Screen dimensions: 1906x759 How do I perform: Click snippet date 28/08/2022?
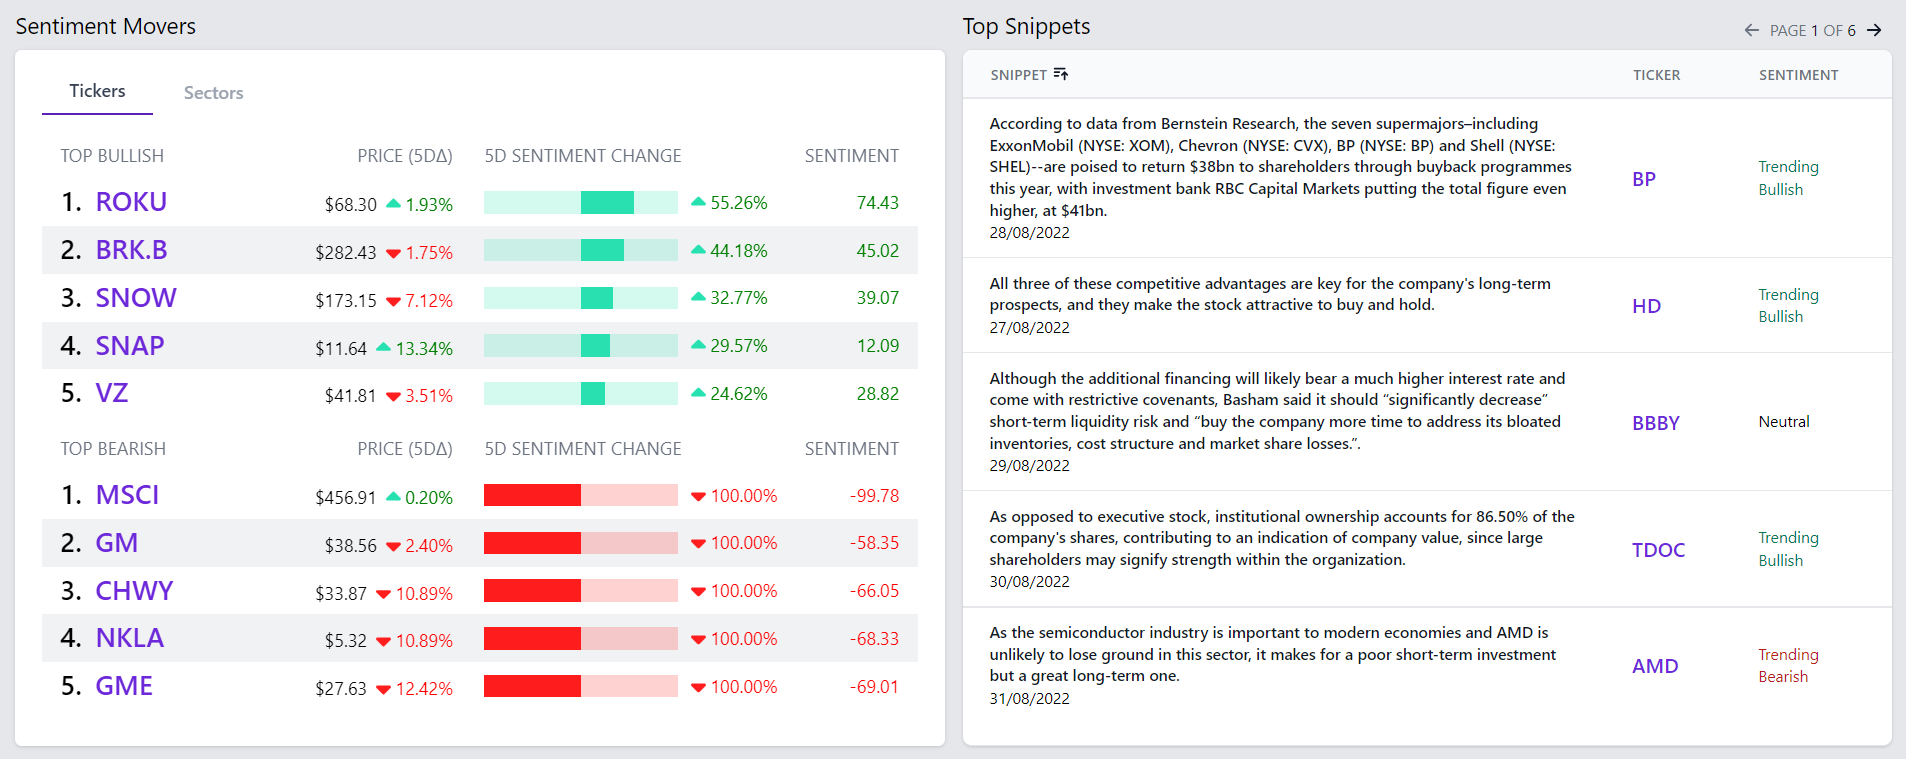tap(1029, 233)
